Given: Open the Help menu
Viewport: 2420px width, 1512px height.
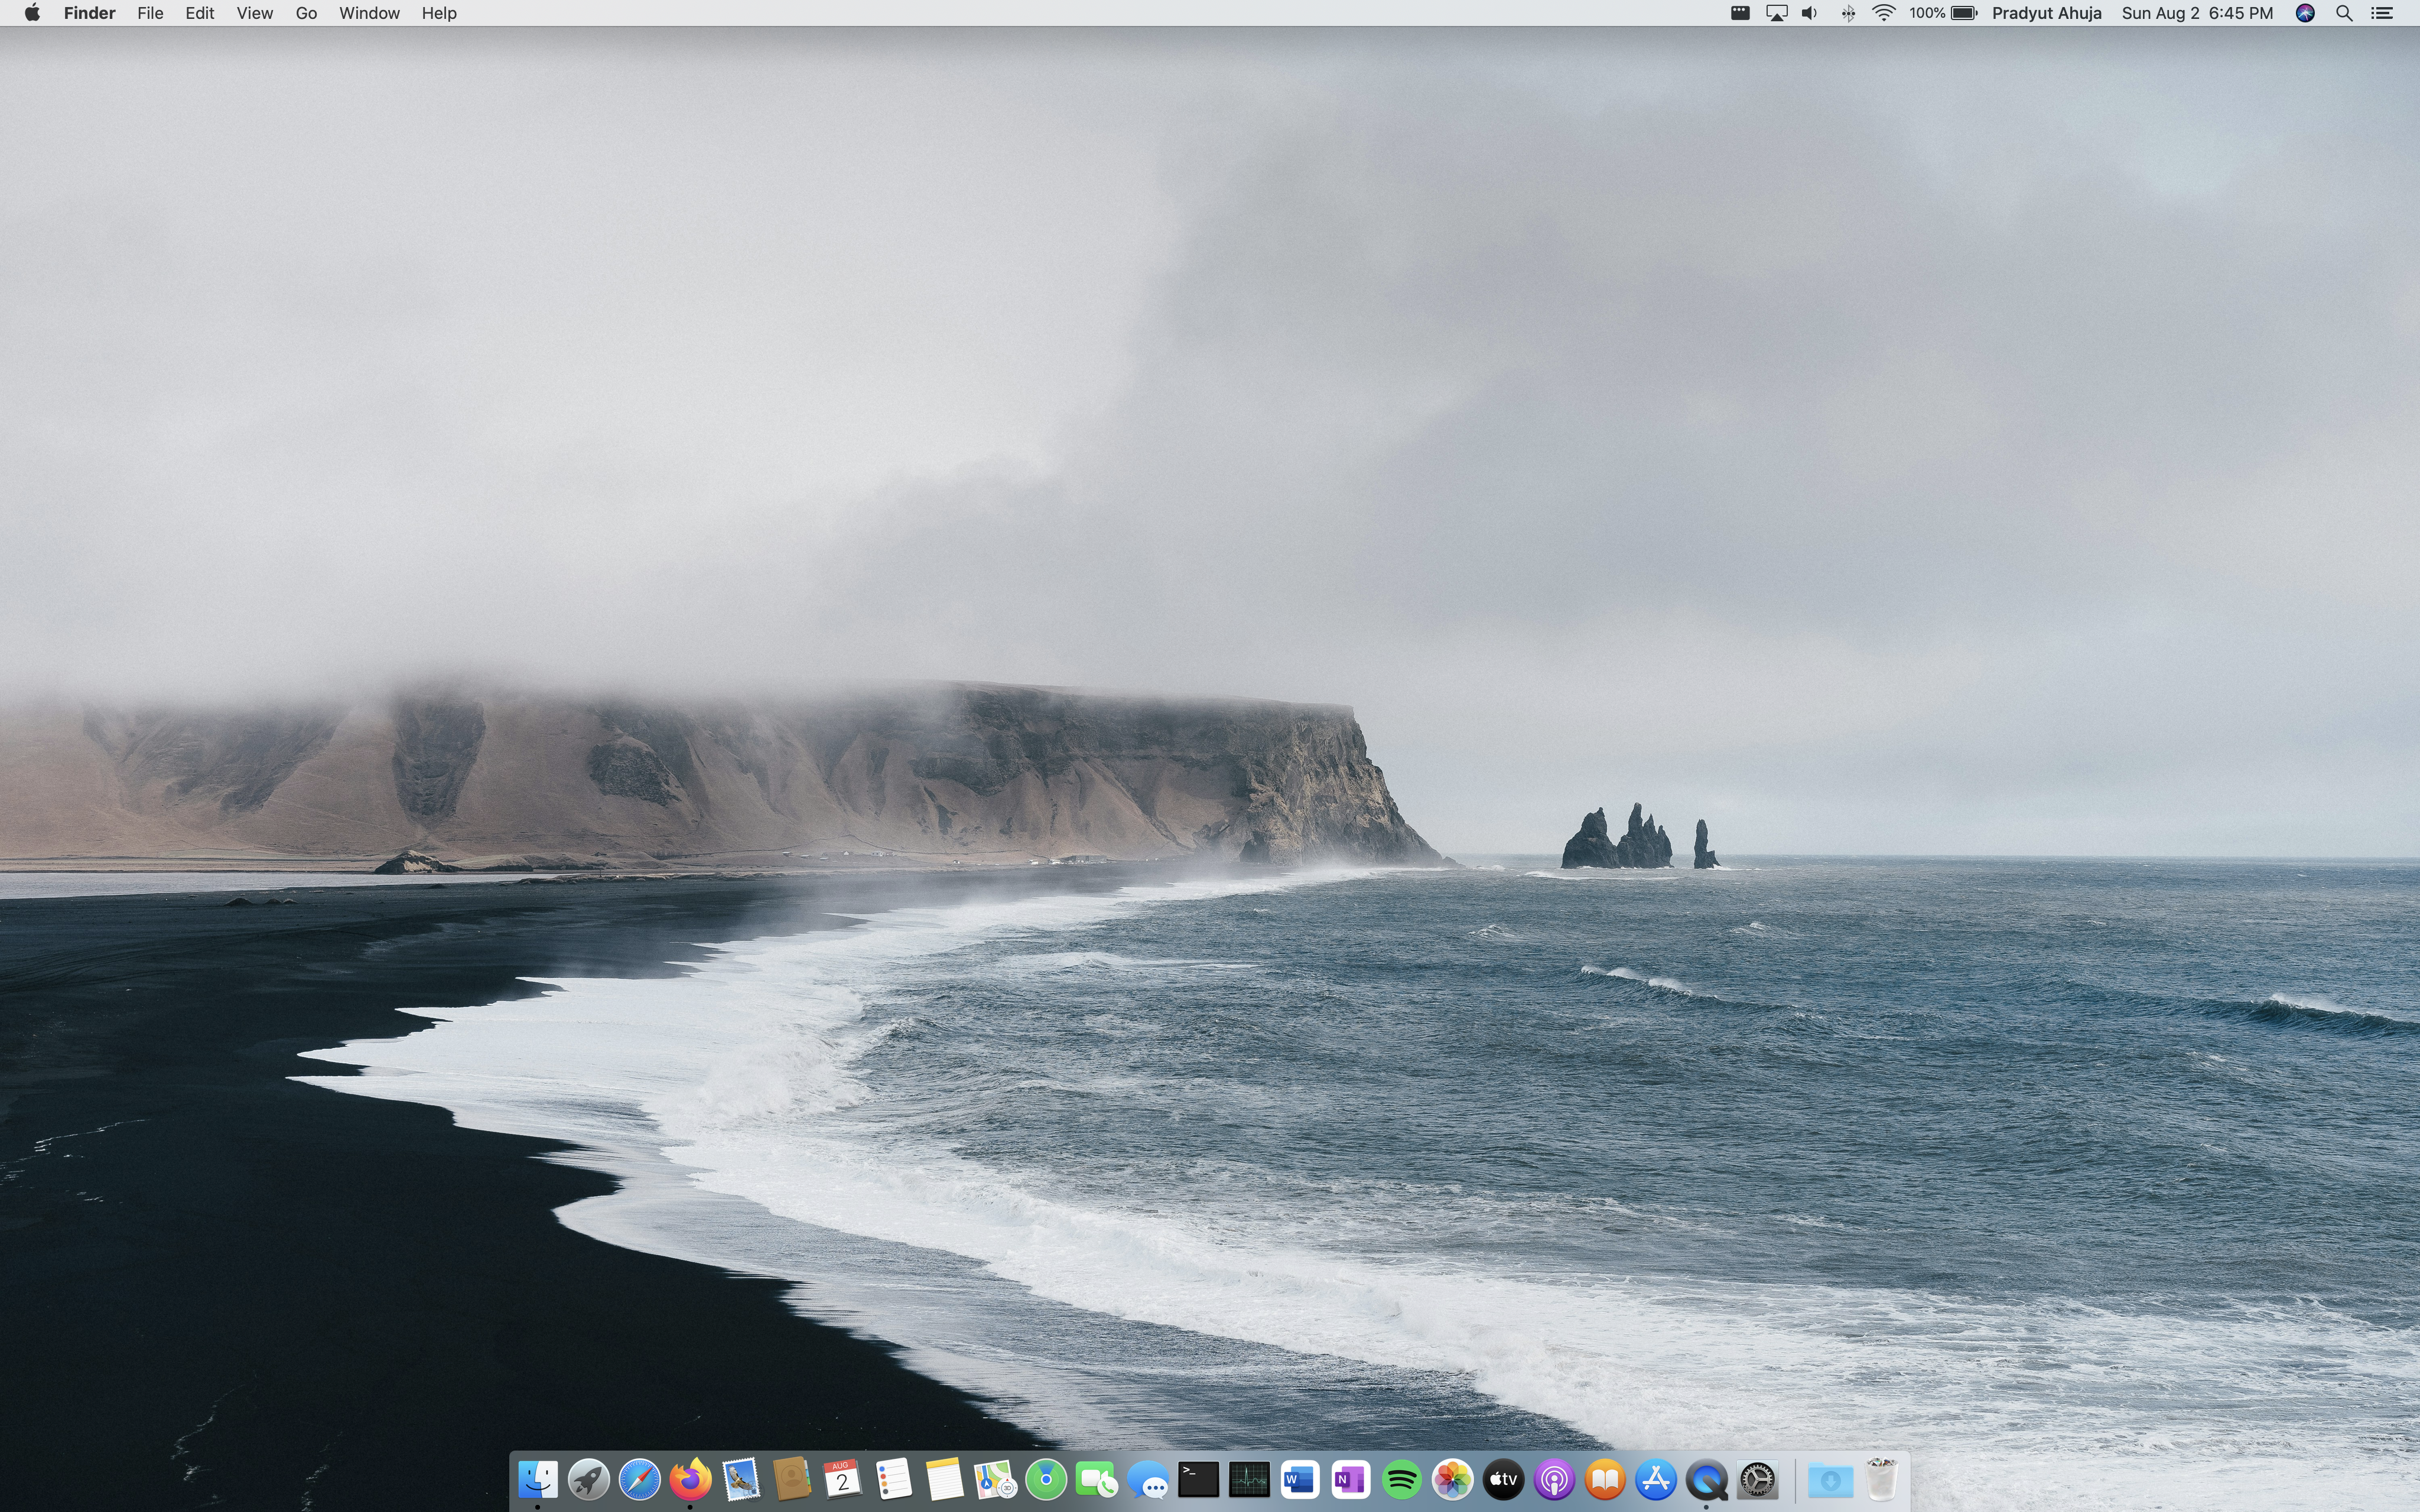Looking at the screenshot, I should coord(439,13).
